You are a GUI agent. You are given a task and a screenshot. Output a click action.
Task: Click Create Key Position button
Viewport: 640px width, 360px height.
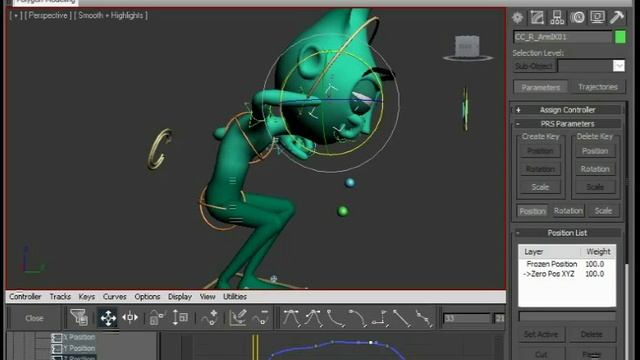pos(540,151)
